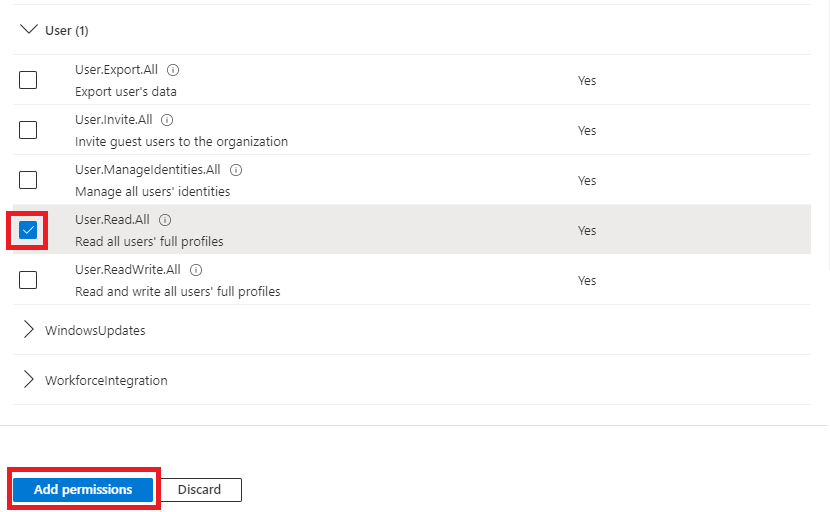
Task: Tick the User.ManageIdentities.All checkbox
Action: 28,180
